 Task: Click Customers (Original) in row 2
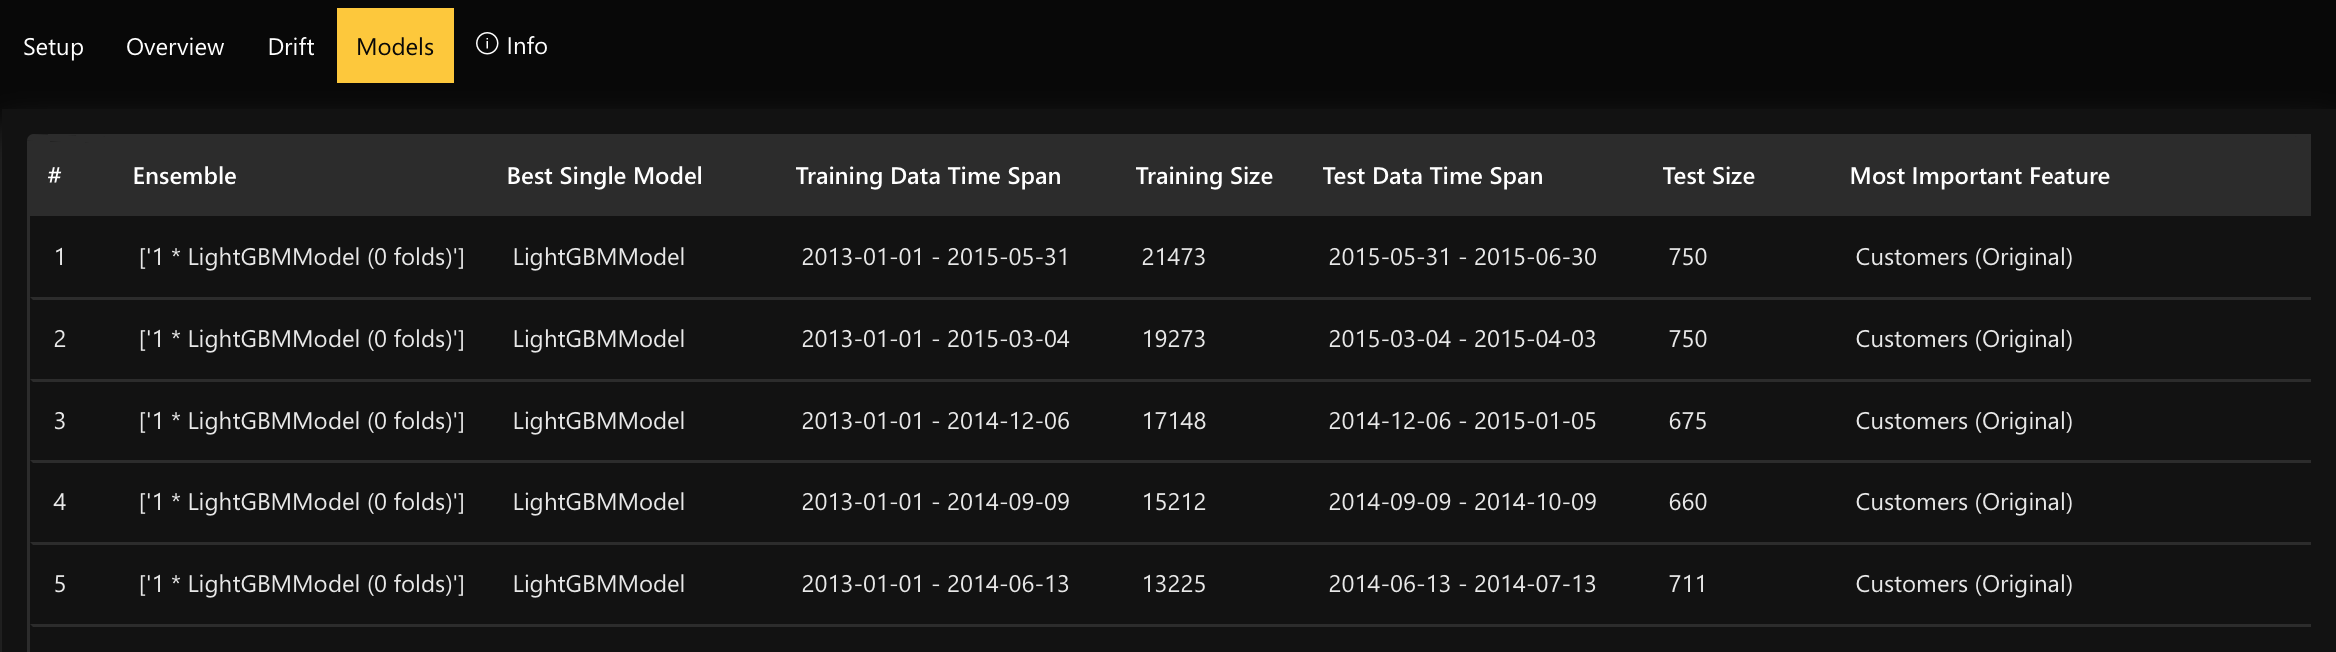pyautogui.click(x=1963, y=339)
